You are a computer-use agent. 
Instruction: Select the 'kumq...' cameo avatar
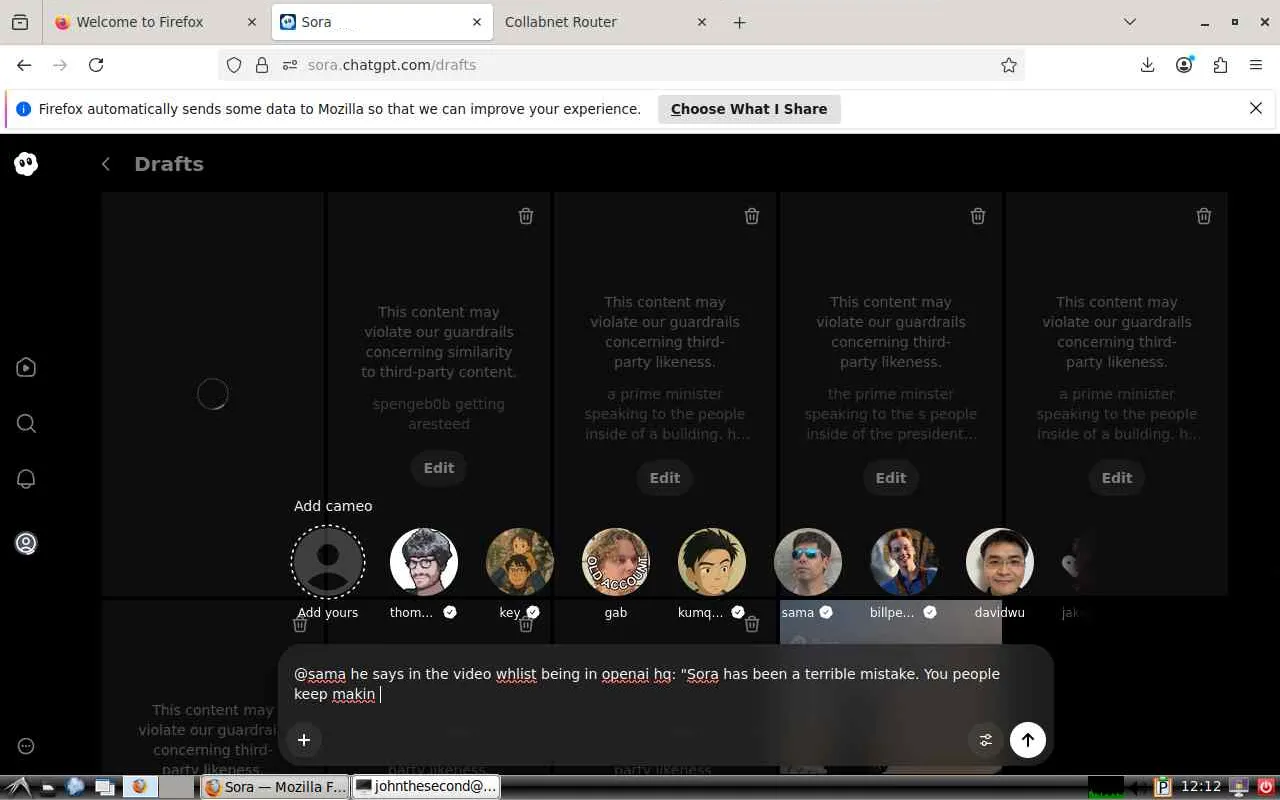[x=712, y=562]
